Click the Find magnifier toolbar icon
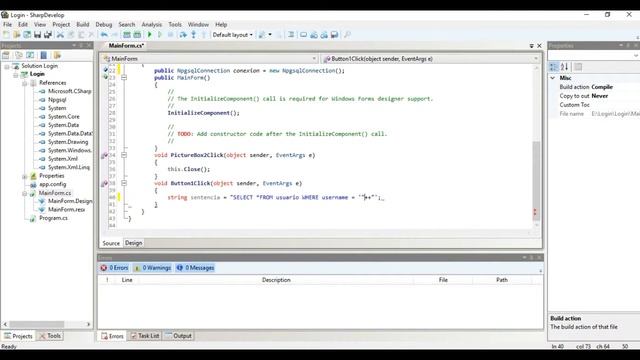 pos(347,35)
